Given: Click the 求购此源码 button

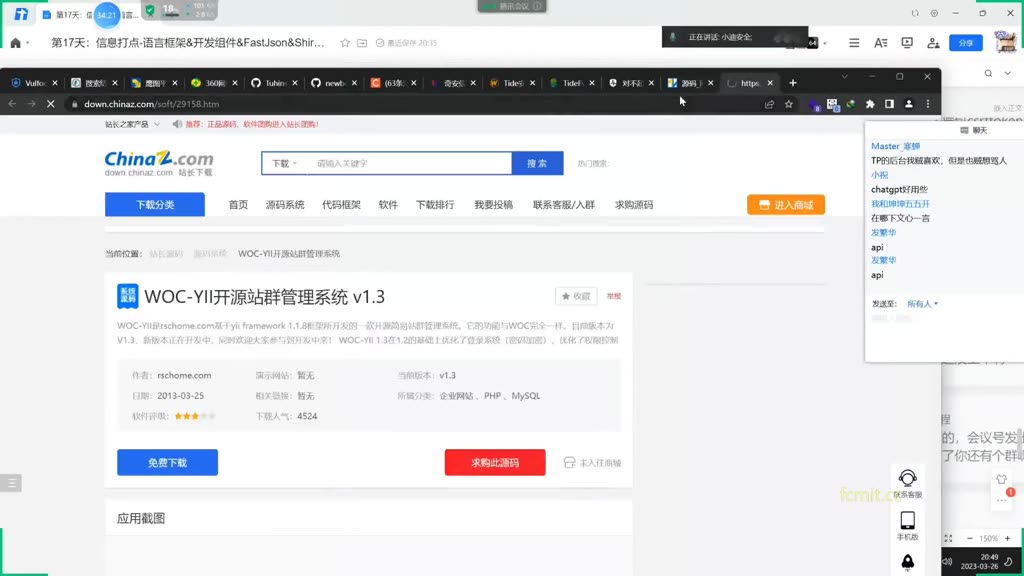Looking at the screenshot, I should pos(495,462).
